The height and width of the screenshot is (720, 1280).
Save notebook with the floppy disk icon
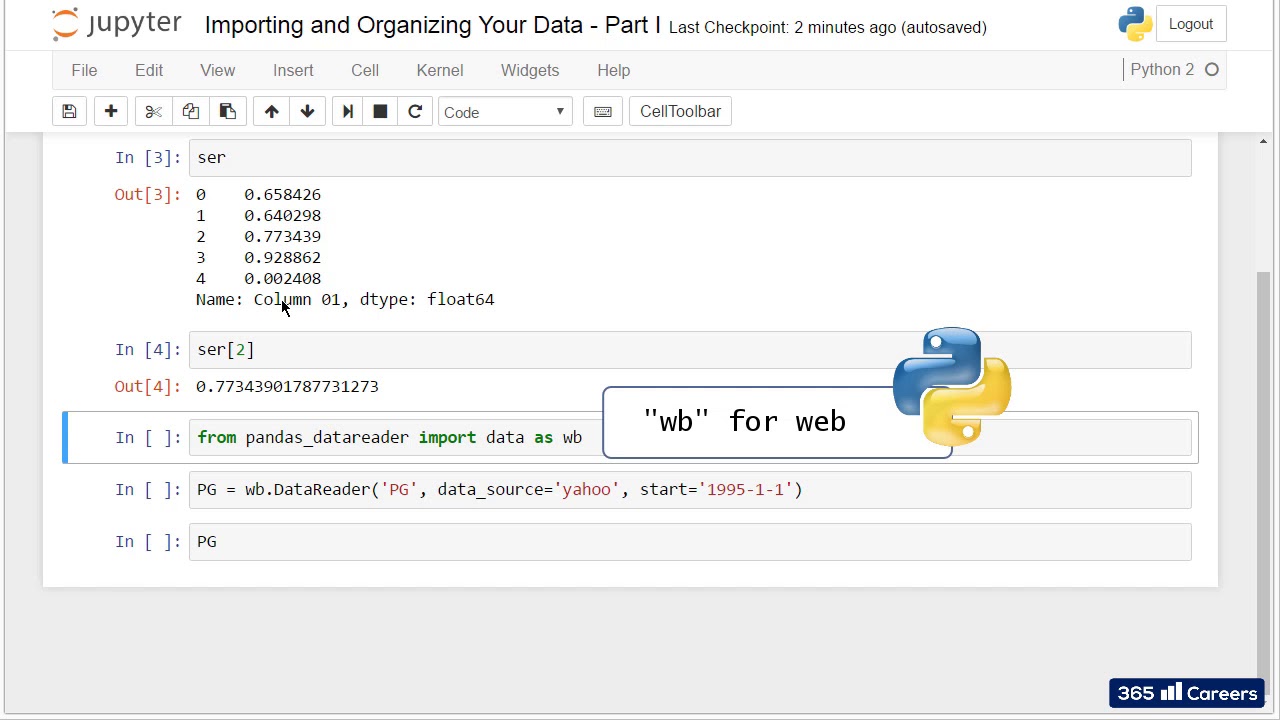pyautogui.click(x=69, y=112)
